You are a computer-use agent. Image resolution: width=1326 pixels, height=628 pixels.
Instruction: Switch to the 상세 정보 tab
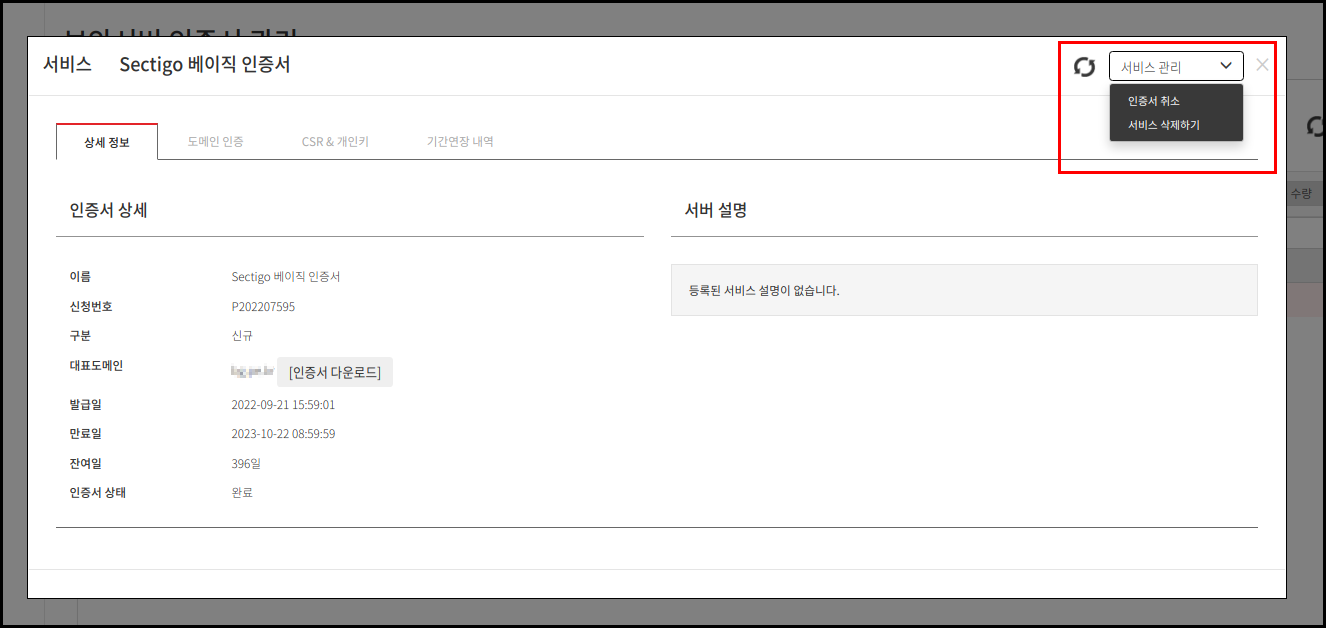click(107, 142)
